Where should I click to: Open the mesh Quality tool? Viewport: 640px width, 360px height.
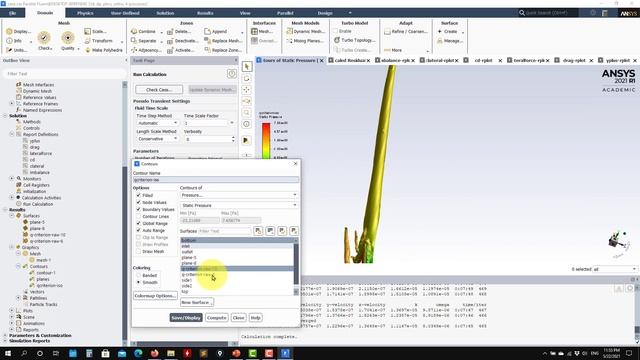[x=68, y=41]
